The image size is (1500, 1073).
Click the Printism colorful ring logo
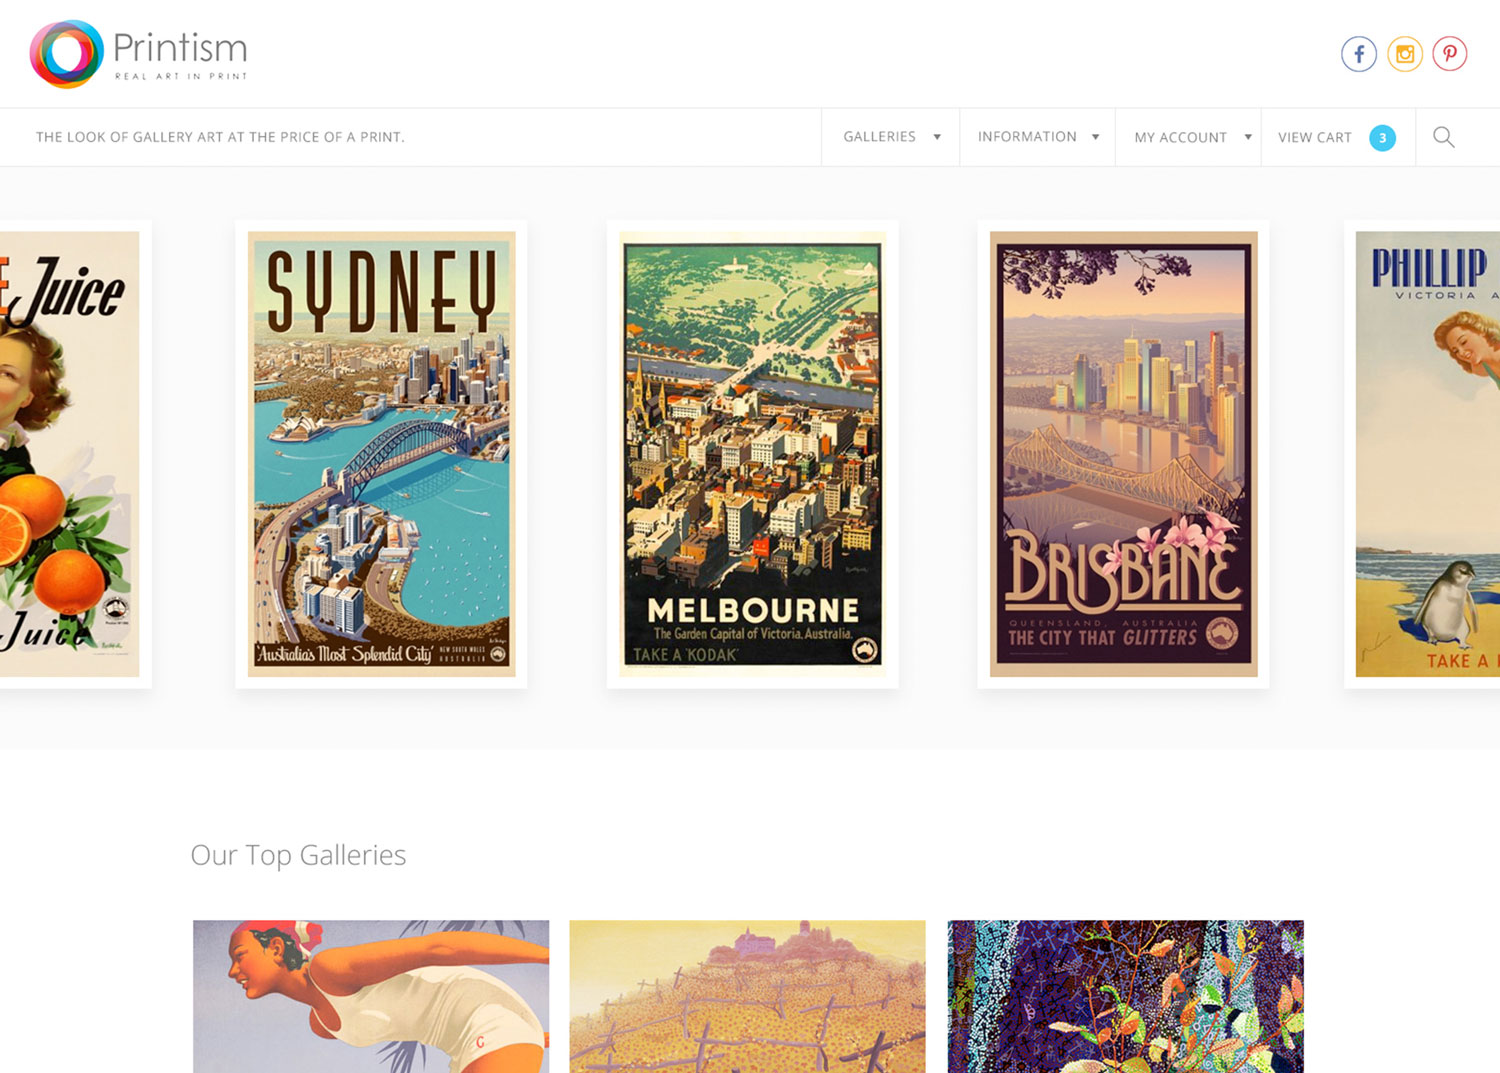click(x=67, y=54)
